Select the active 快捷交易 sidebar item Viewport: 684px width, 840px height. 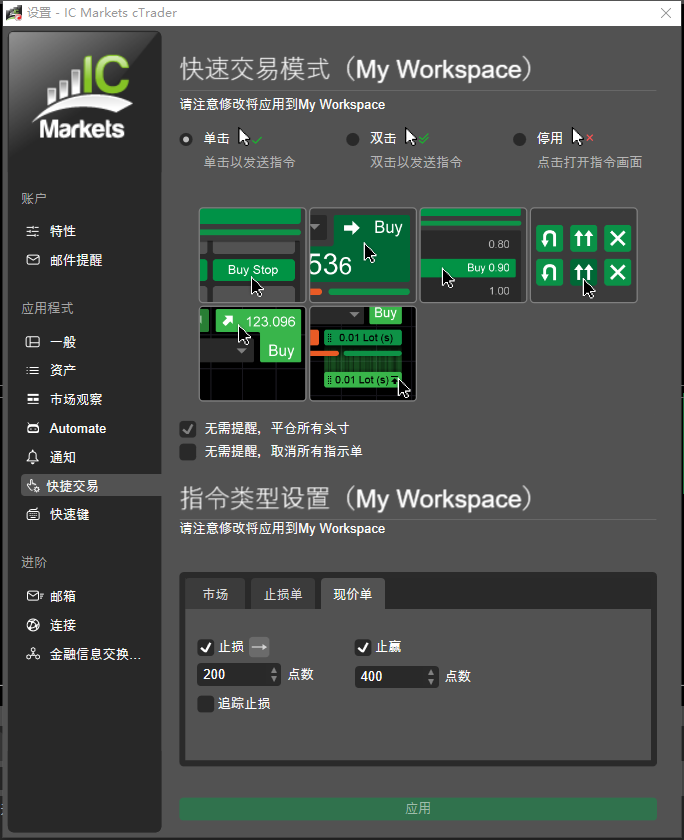91,485
